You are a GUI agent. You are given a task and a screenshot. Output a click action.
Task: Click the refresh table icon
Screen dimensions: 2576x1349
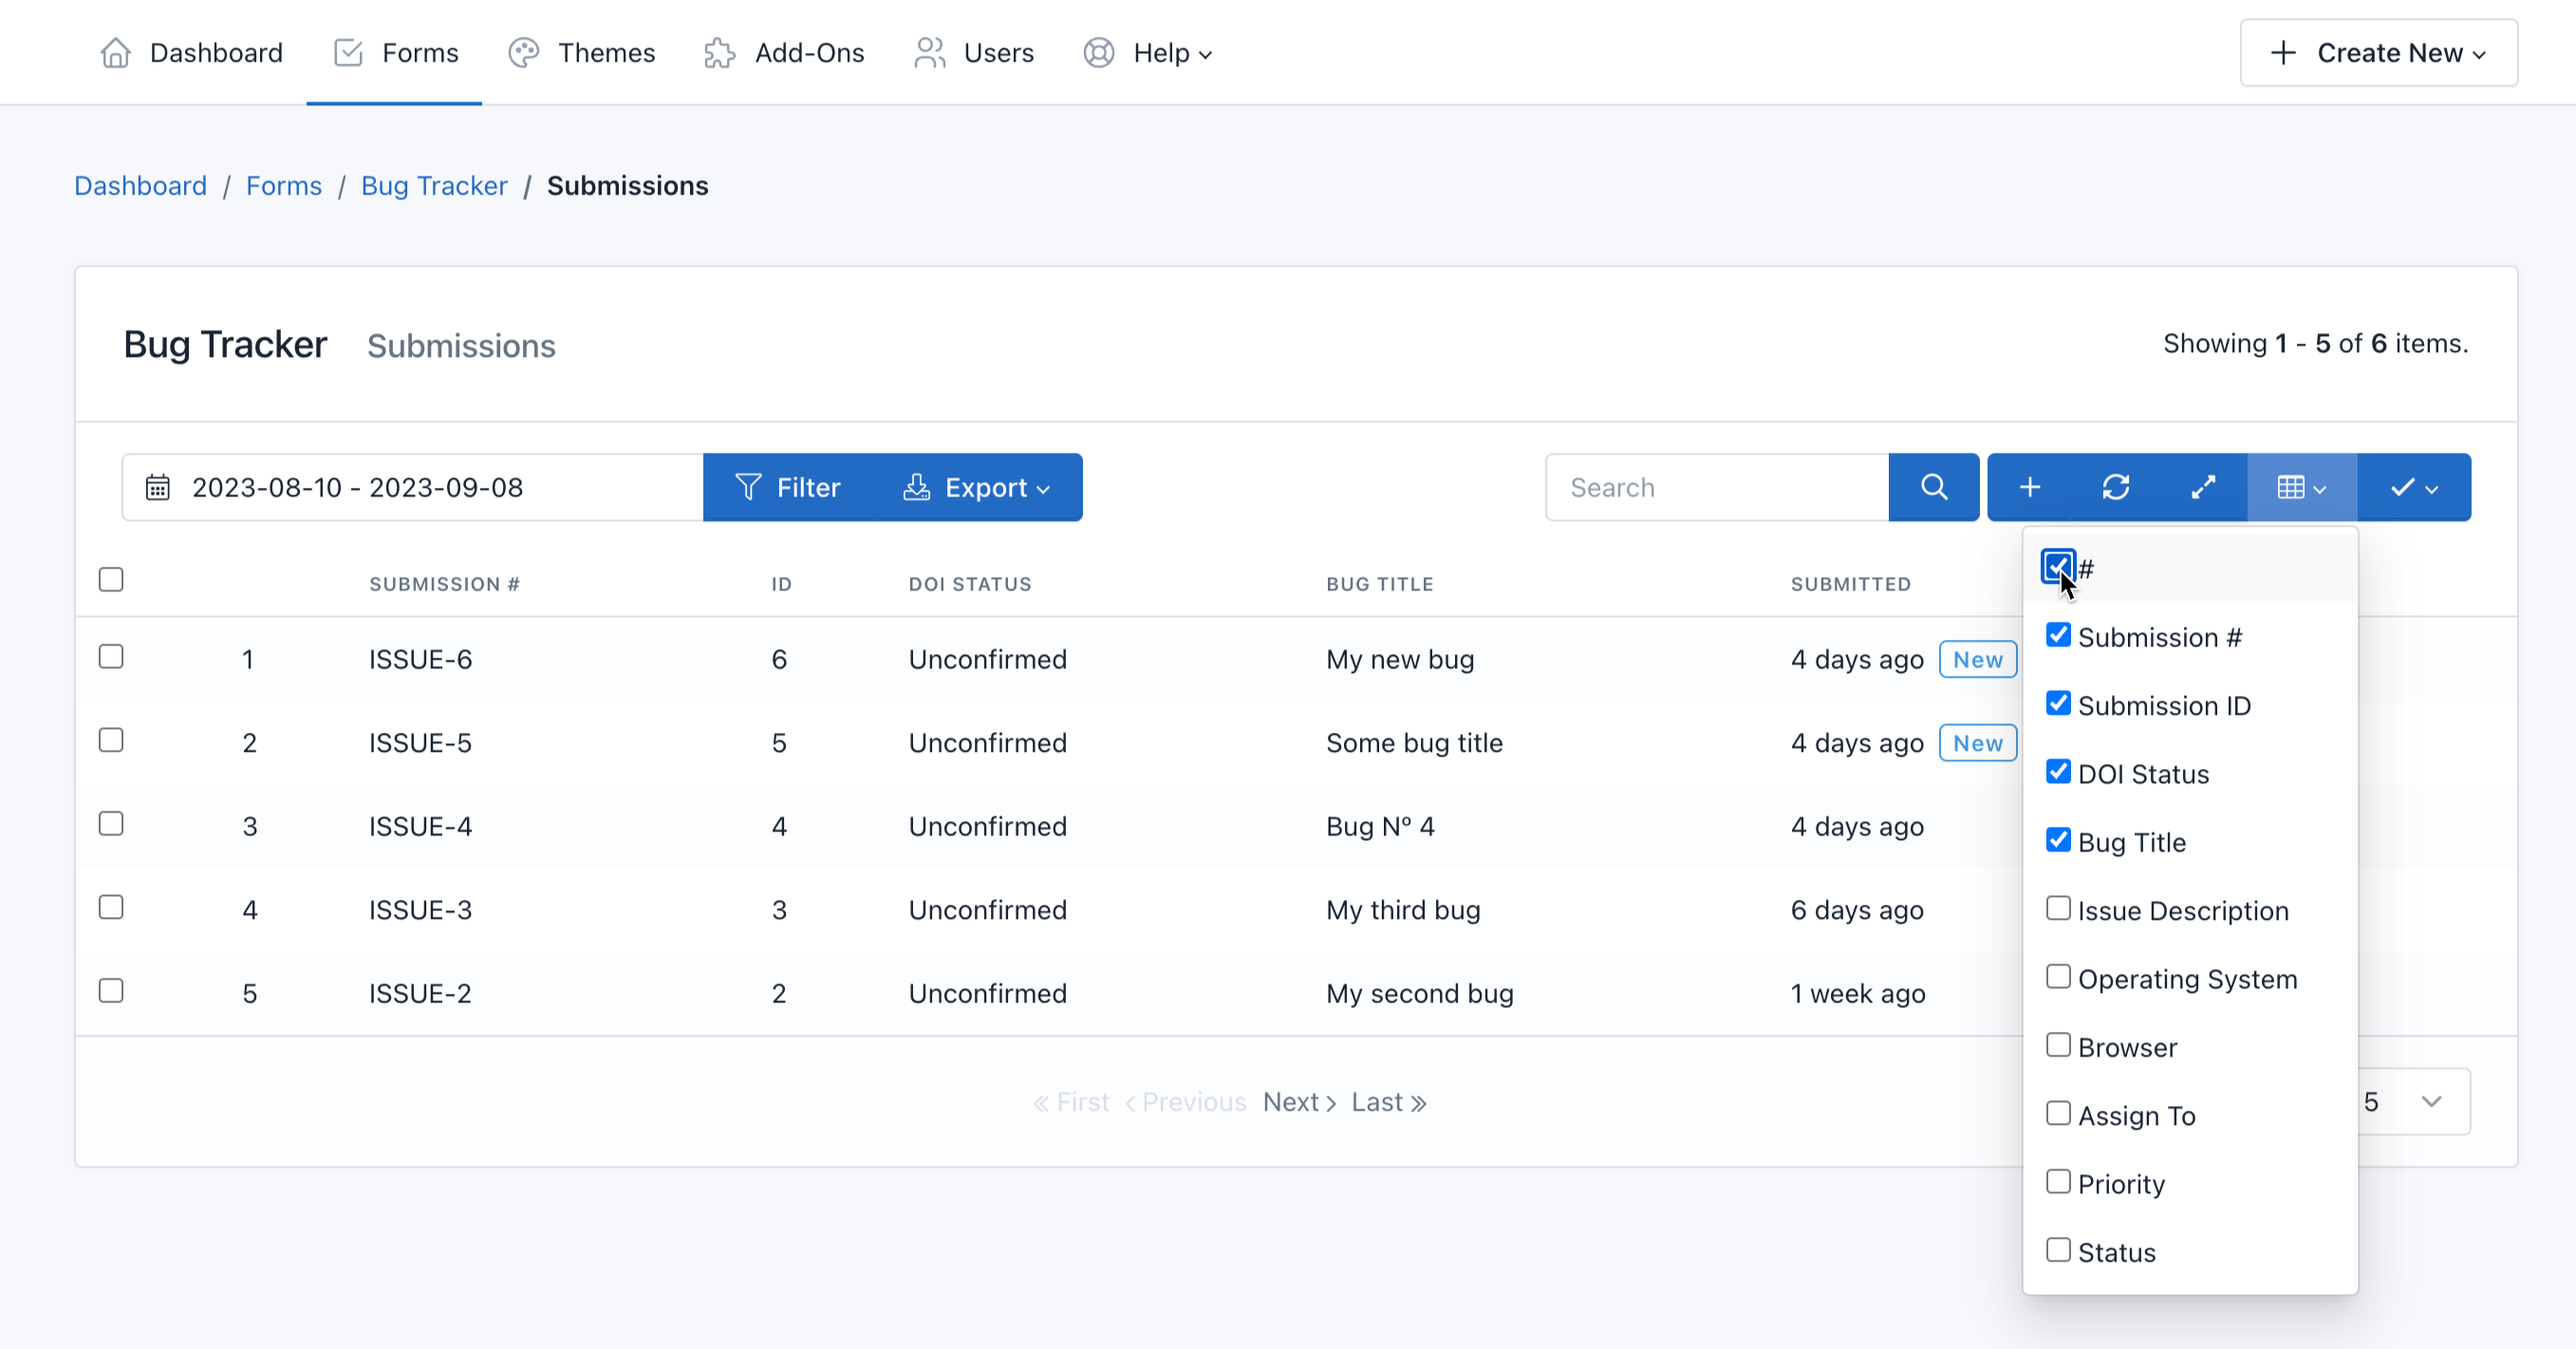point(2115,487)
